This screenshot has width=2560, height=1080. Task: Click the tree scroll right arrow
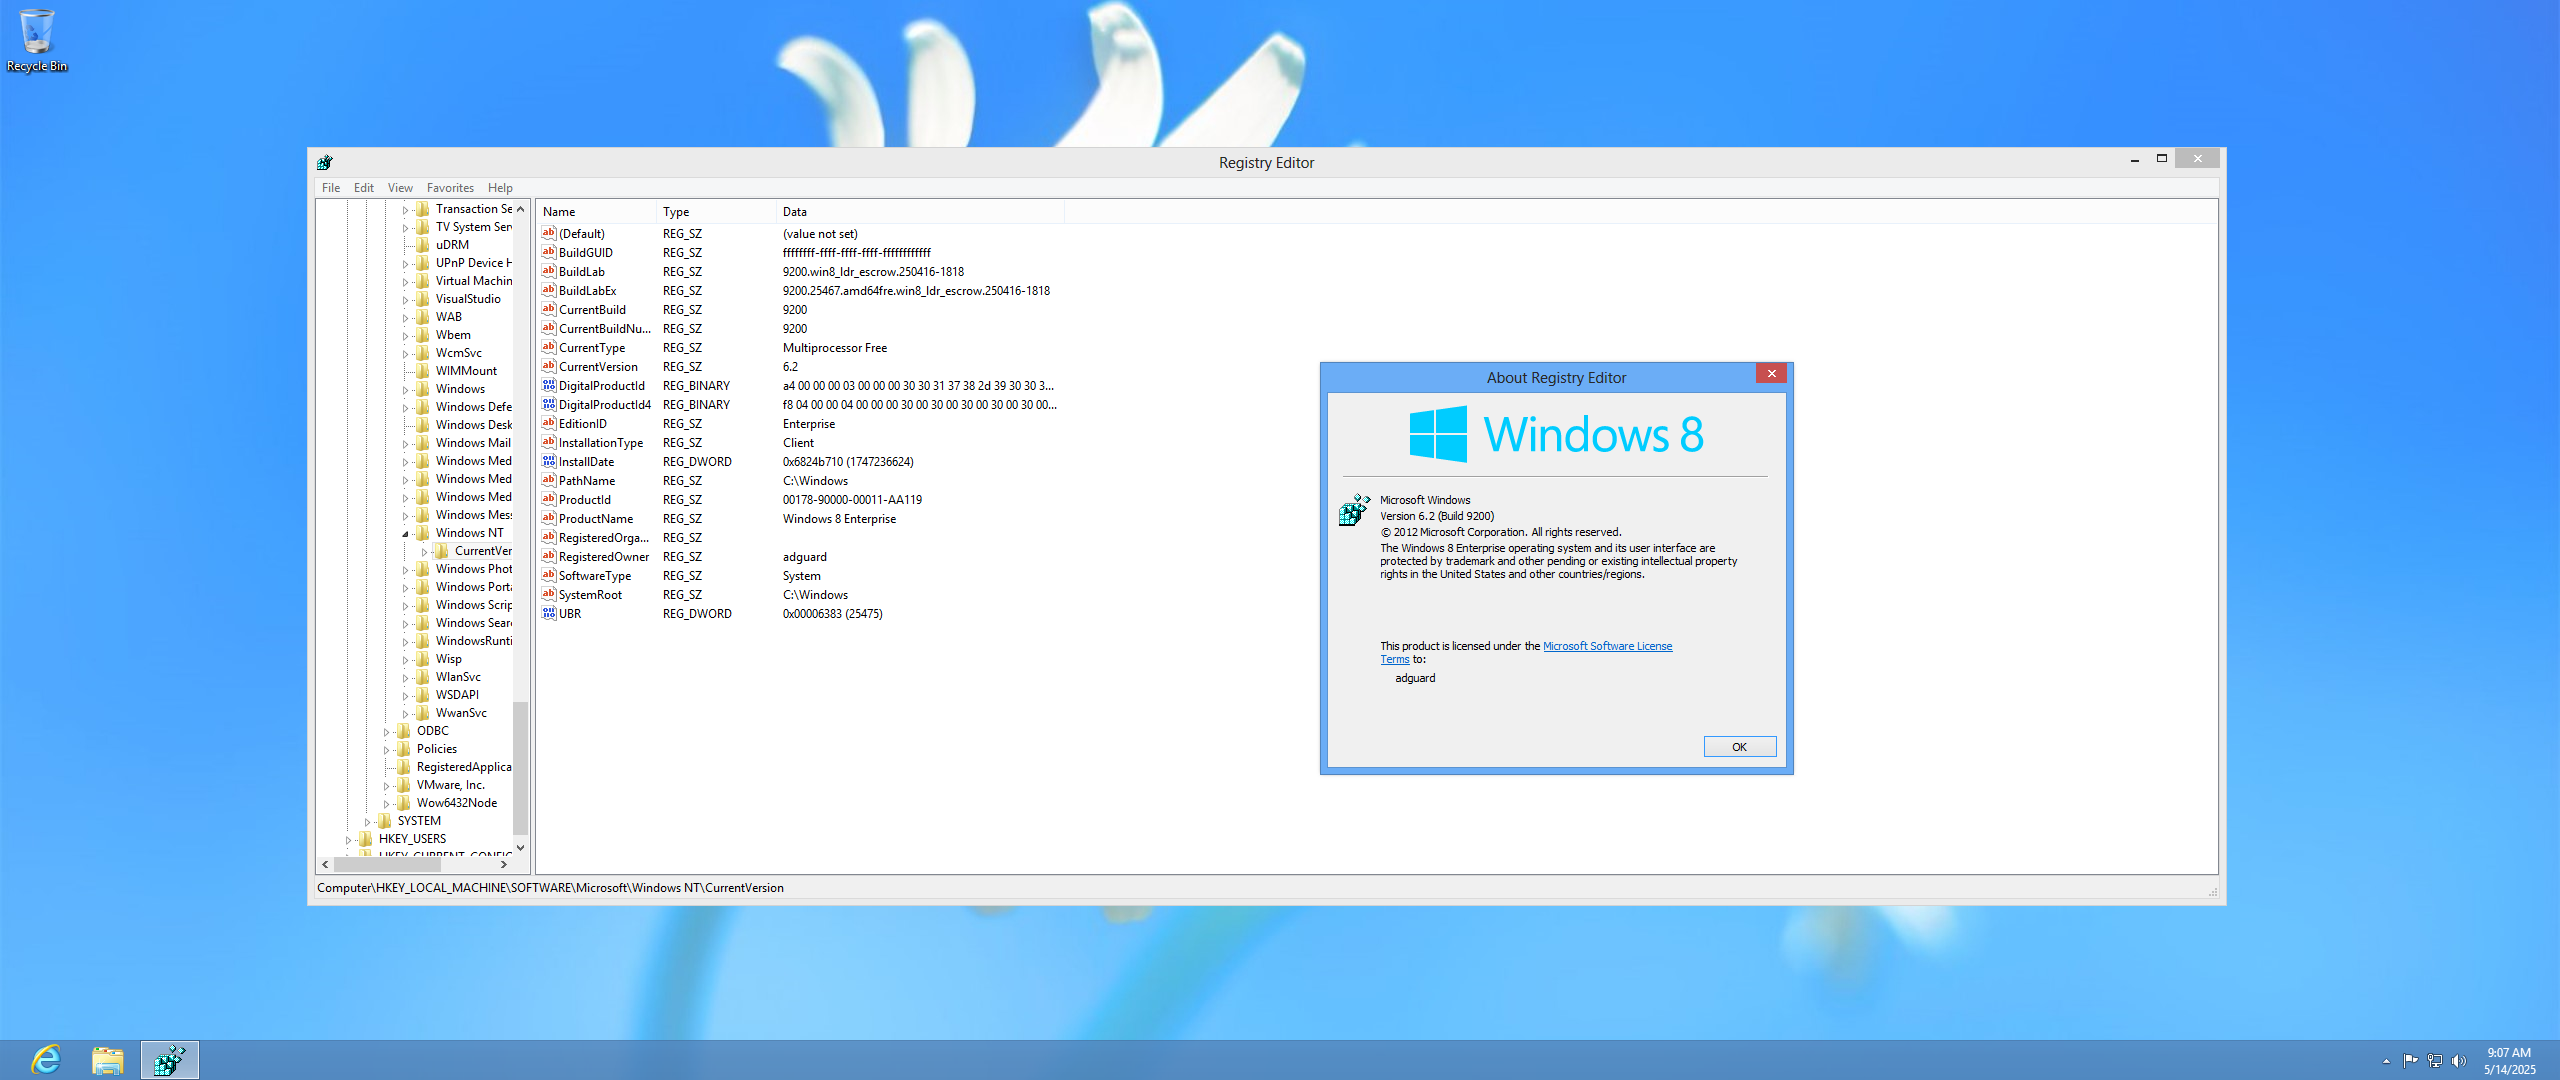[503, 864]
